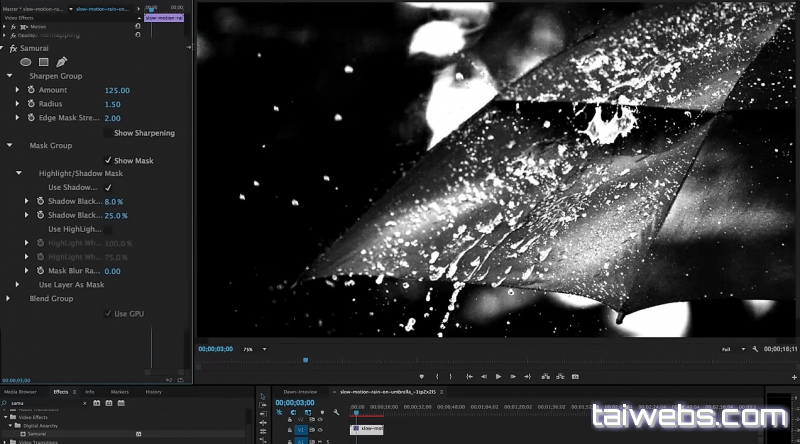Screen dimensions: 800x444
Task: Toggle the Use Shadow checkbox
Action: point(108,187)
